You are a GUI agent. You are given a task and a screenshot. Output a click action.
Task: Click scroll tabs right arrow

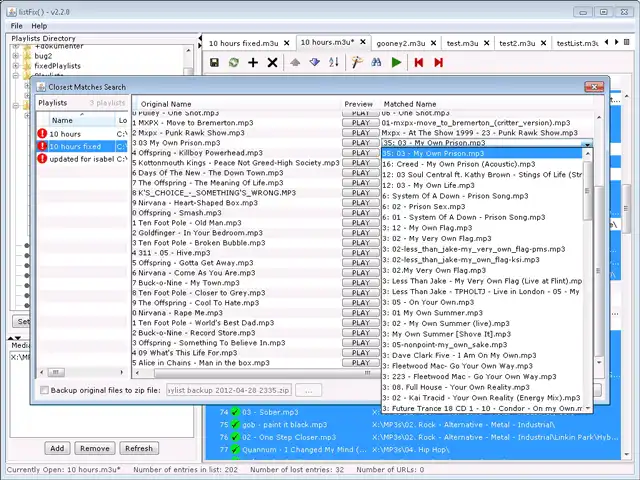[x=616, y=42]
